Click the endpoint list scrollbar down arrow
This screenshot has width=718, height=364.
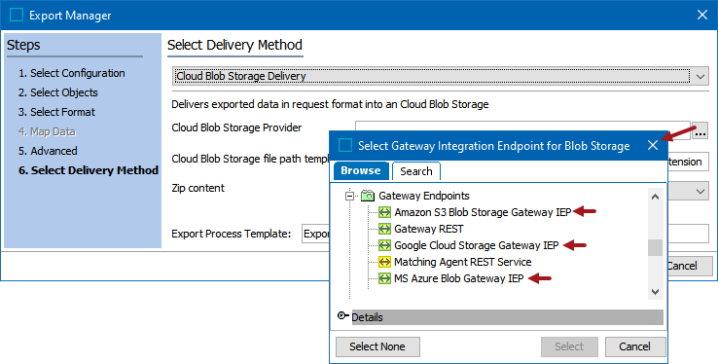coord(655,292)
